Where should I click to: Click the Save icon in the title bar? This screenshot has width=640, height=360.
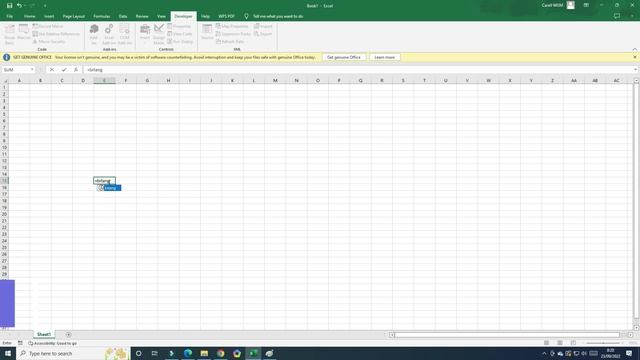click(9, 6)
